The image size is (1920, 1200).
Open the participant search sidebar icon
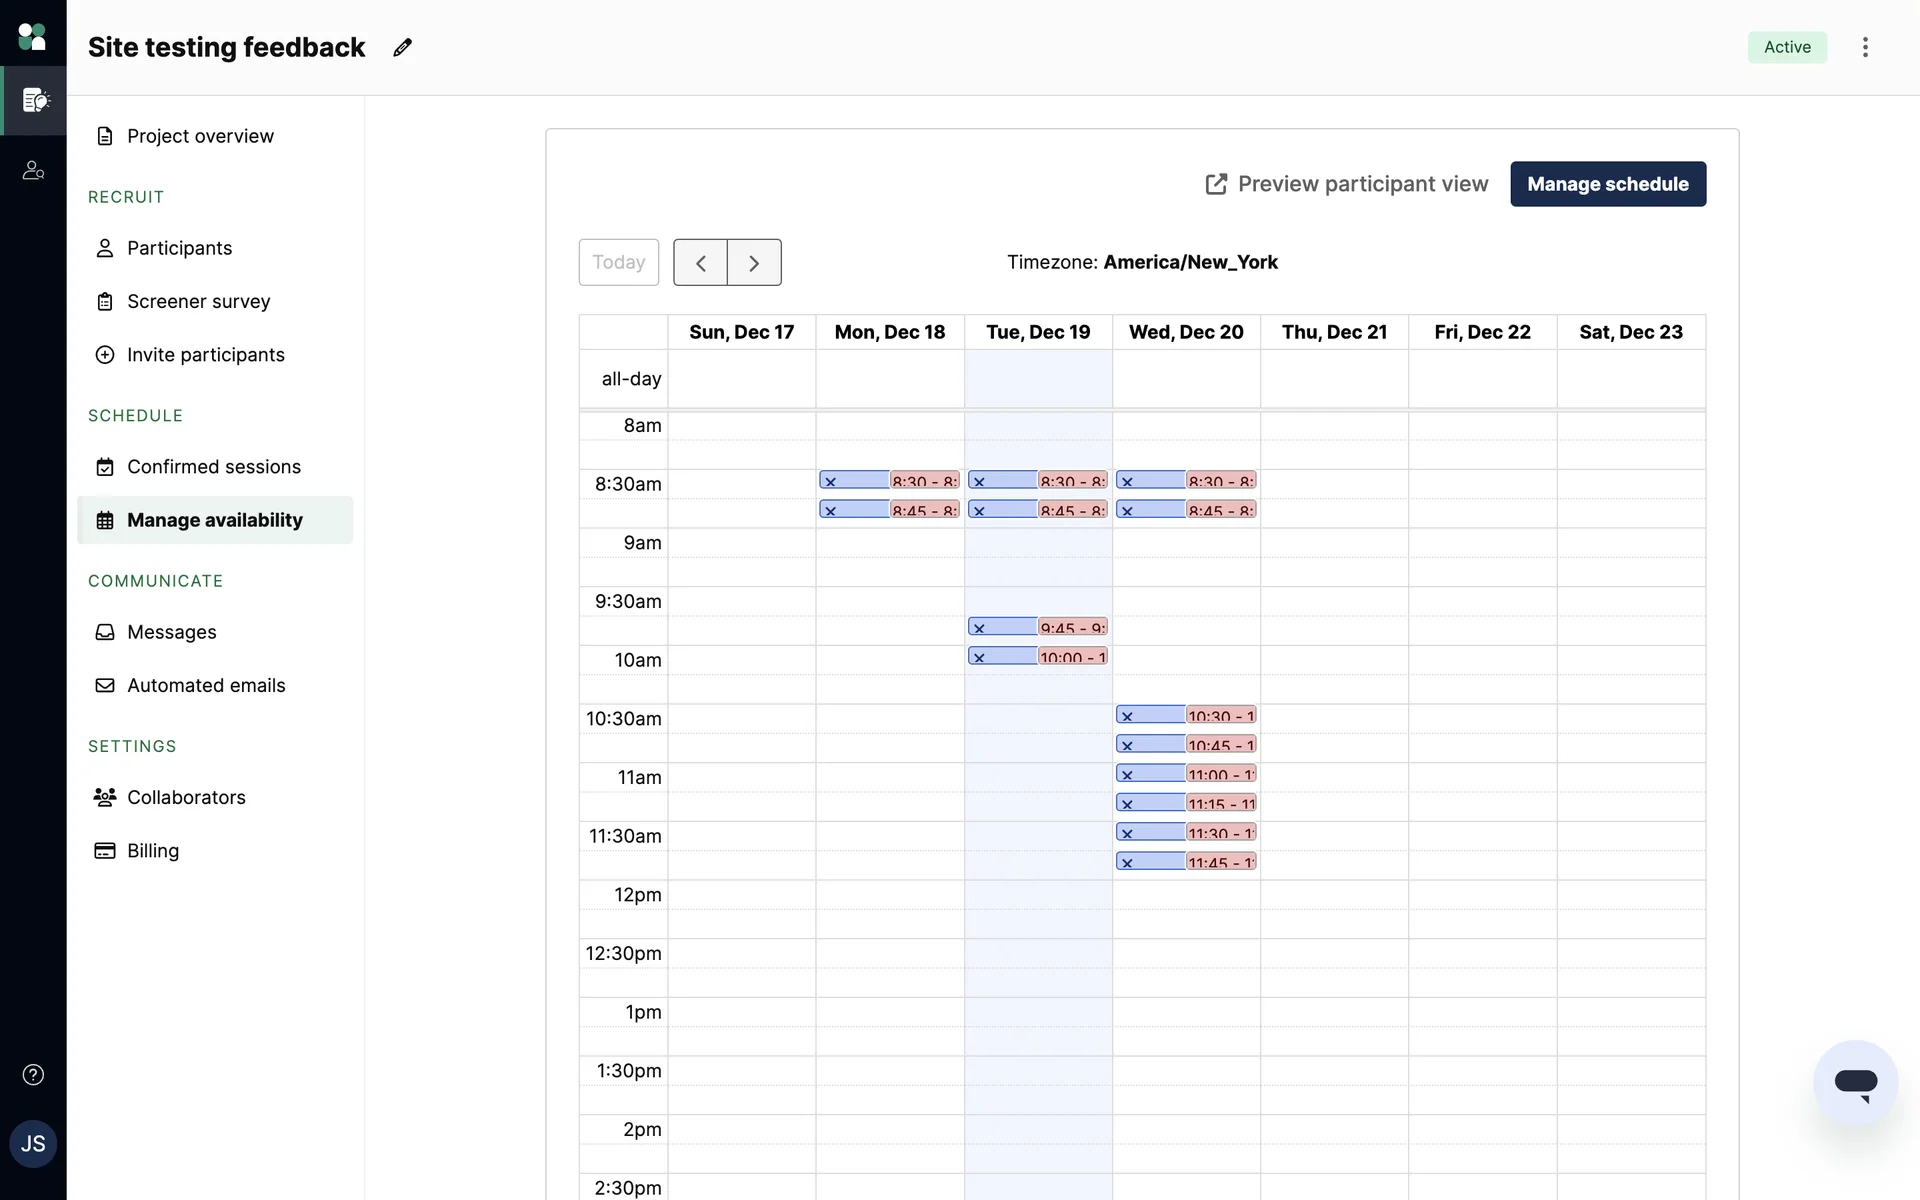[33, 171]
